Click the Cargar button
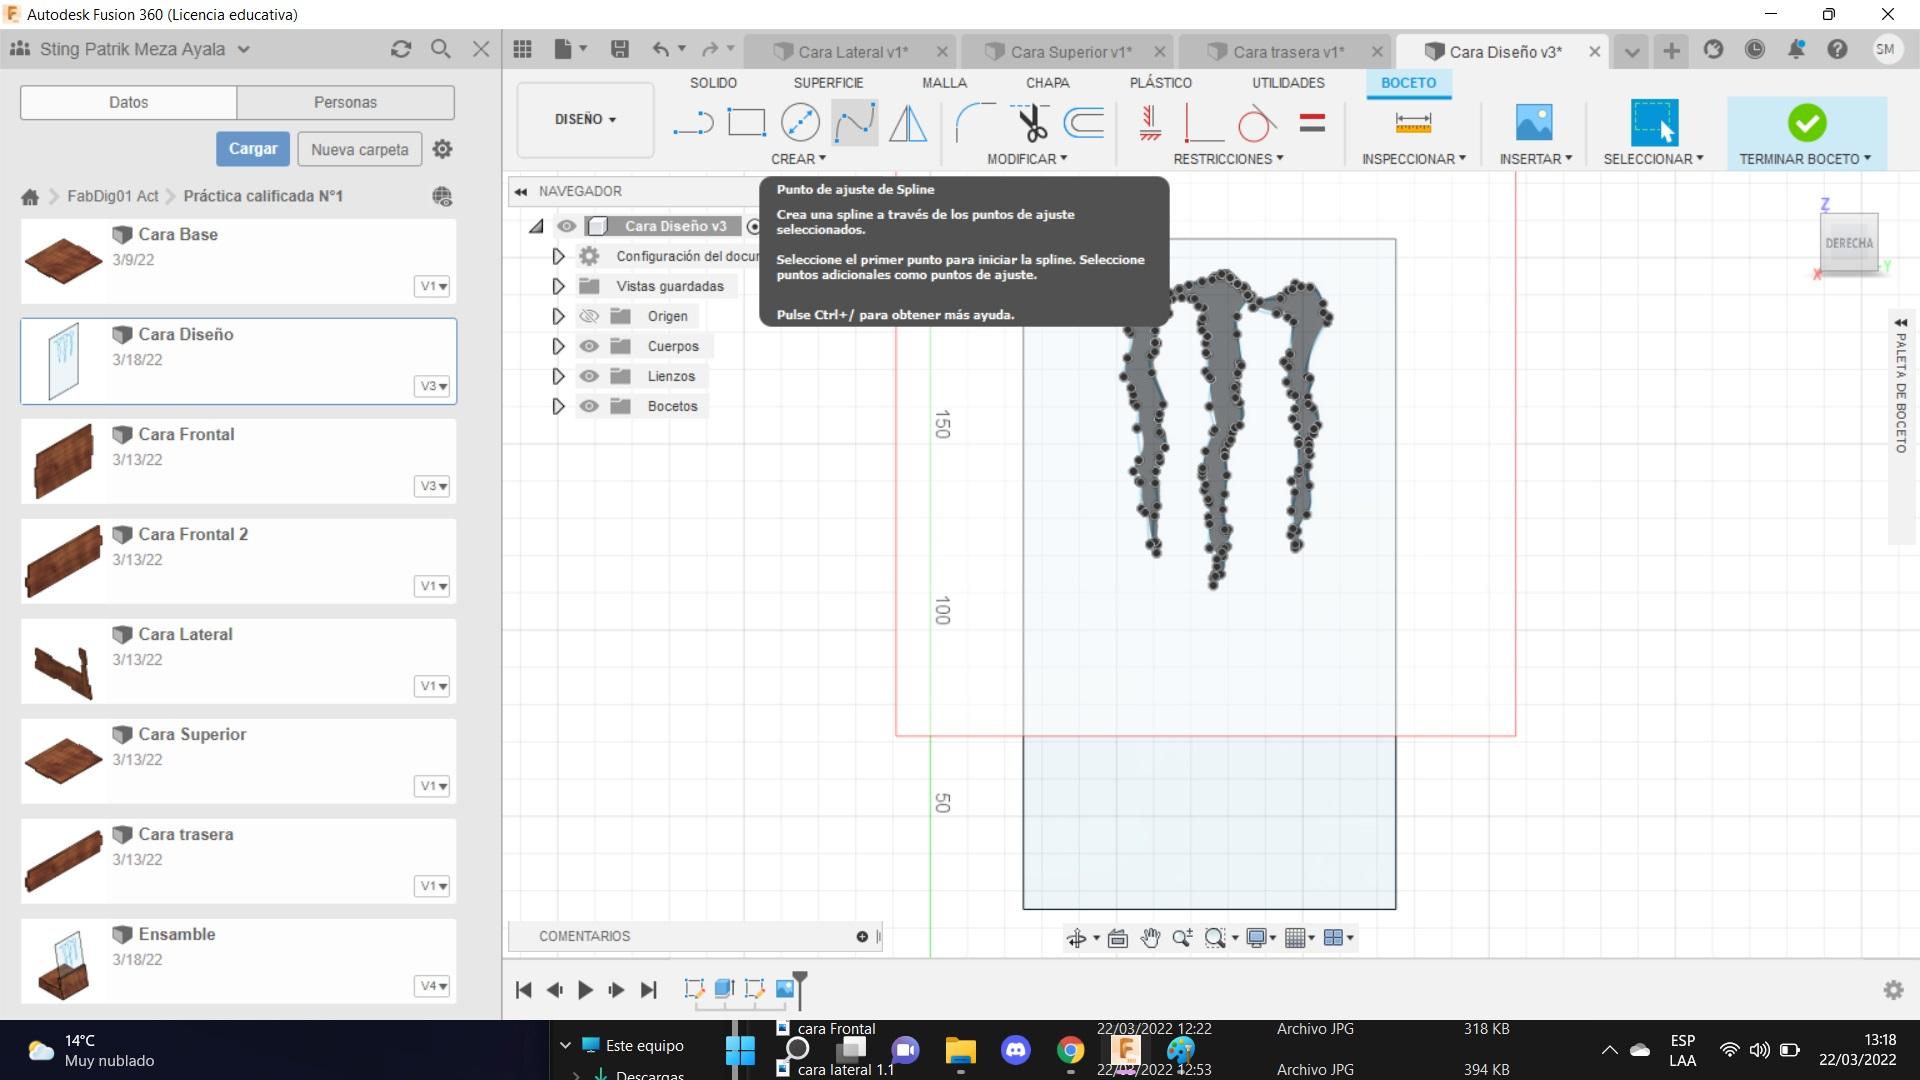The height and width of the screenshot is (1080, 1920). point(253,149)
